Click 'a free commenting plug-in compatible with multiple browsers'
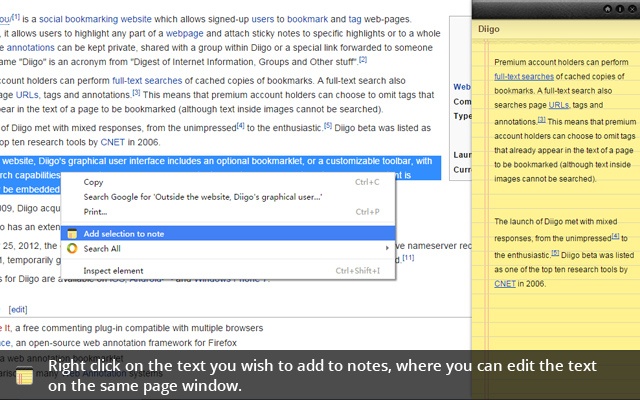Viewport: 640px width, 400px height. pyautogui.click(x=139, y=328)
